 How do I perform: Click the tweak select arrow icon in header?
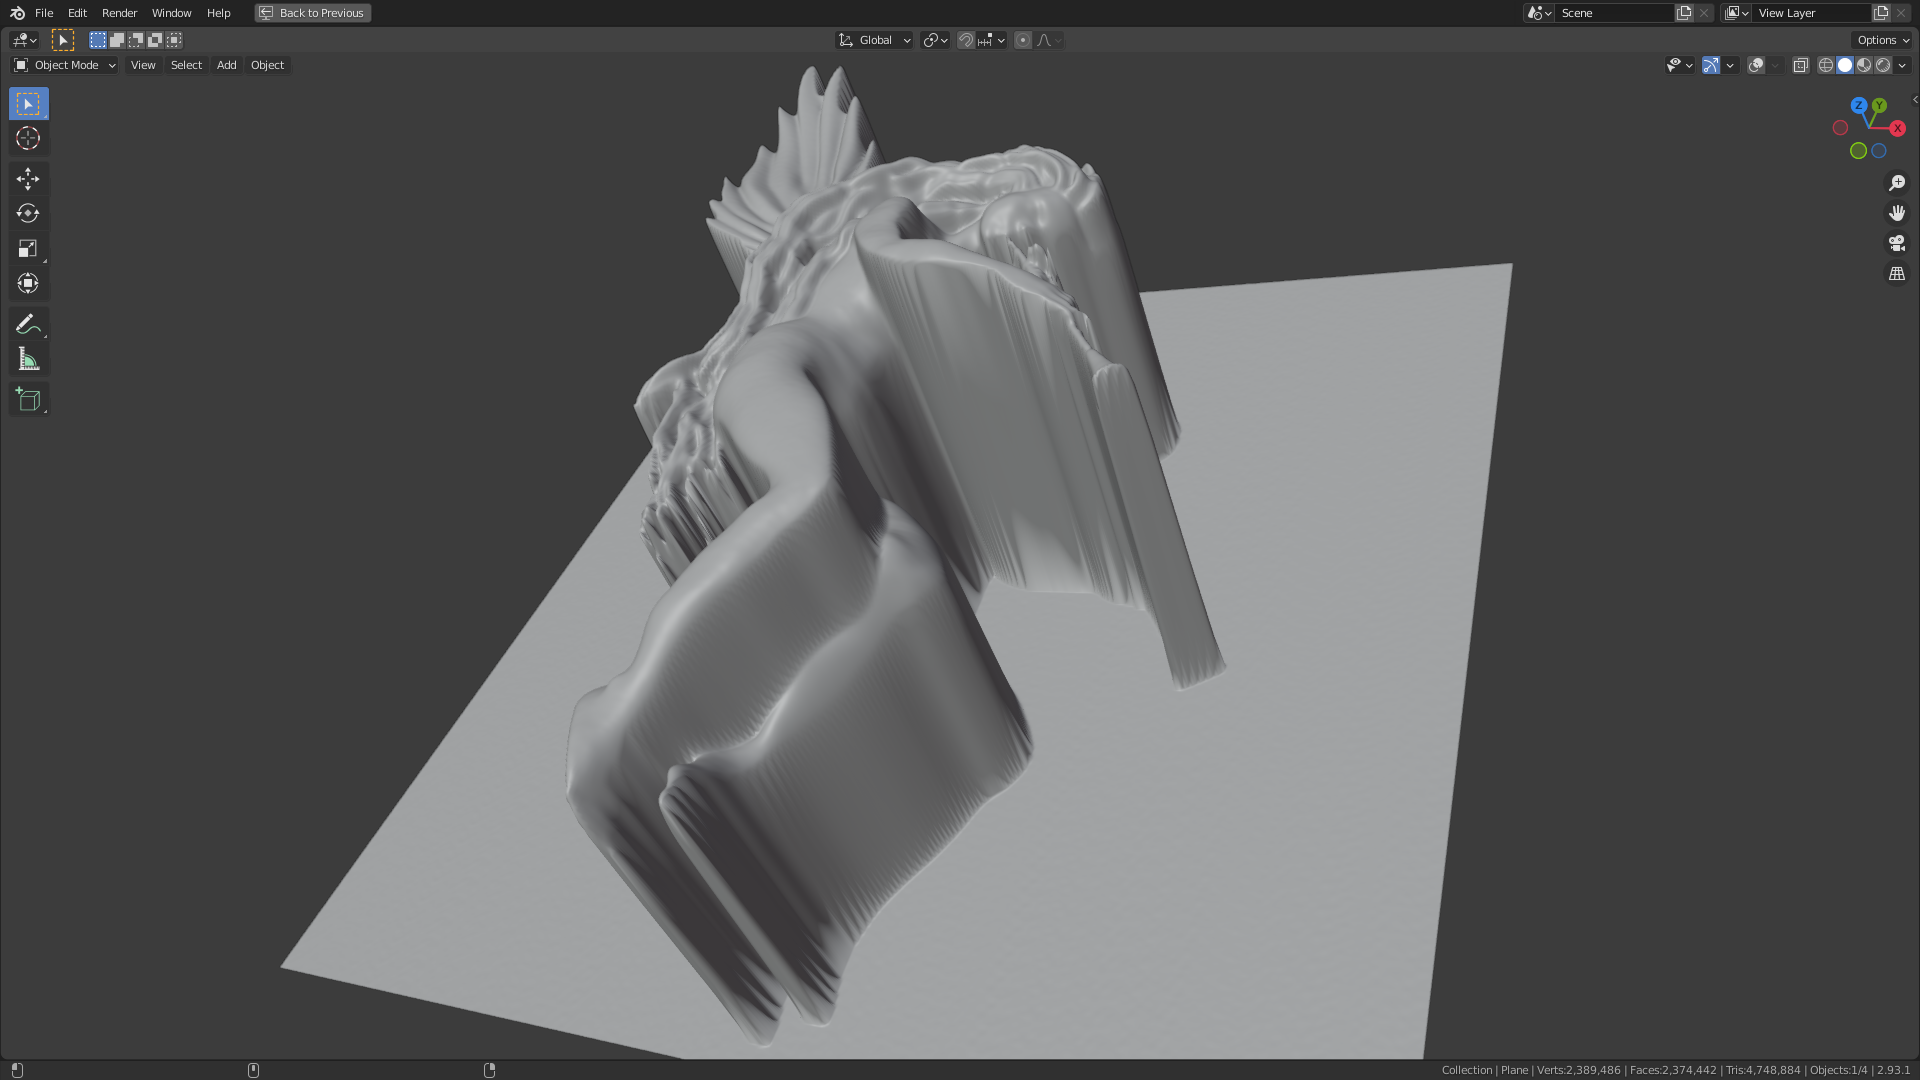click(62, 40)
